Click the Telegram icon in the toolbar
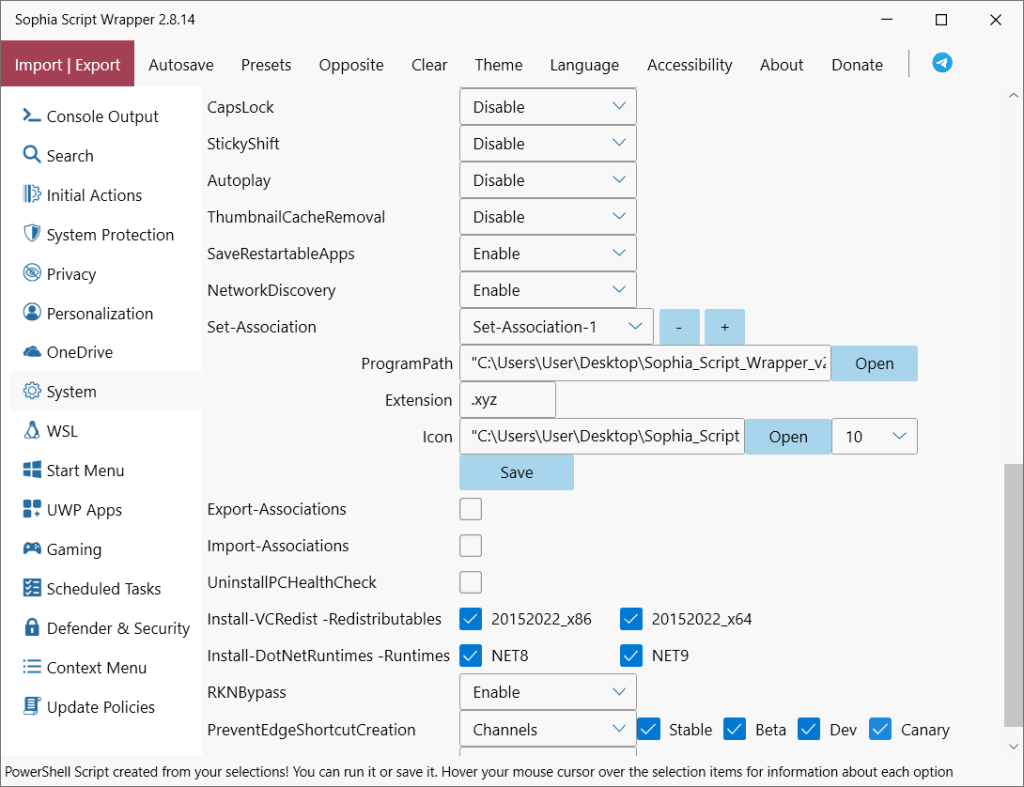1024x787 pixels. point(941,63)
